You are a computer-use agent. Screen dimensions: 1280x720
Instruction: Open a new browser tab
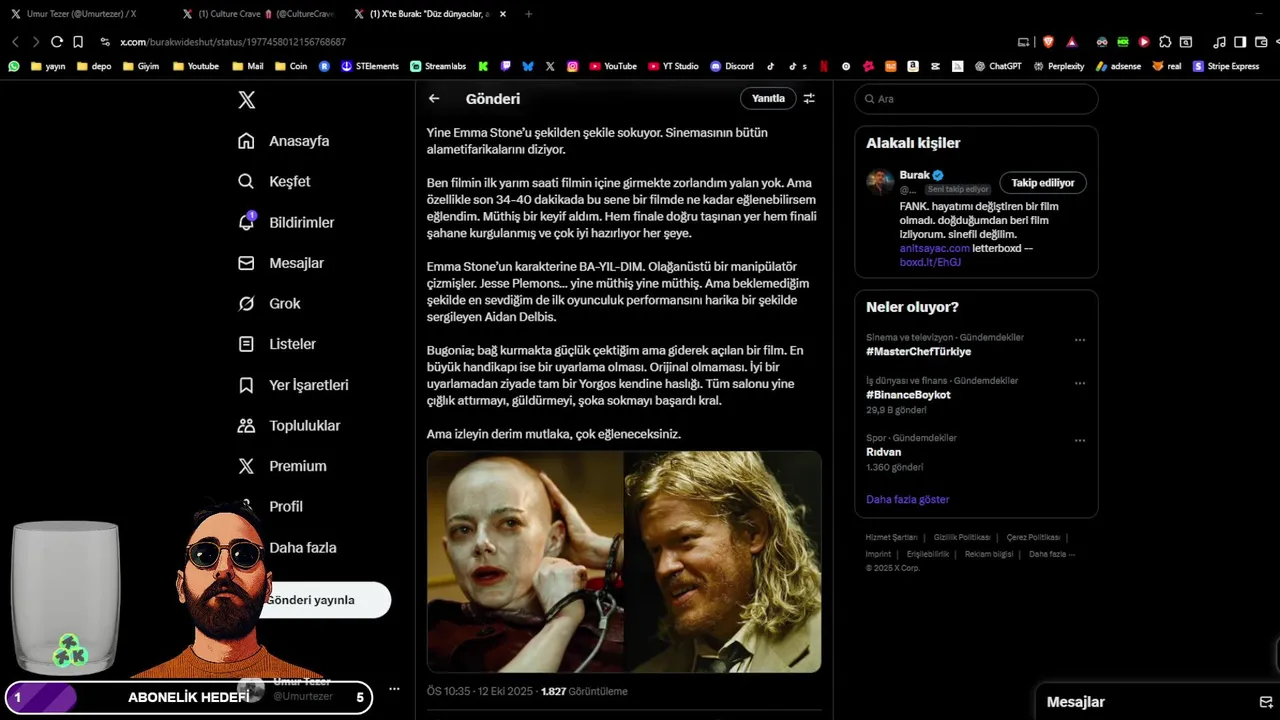529,14
